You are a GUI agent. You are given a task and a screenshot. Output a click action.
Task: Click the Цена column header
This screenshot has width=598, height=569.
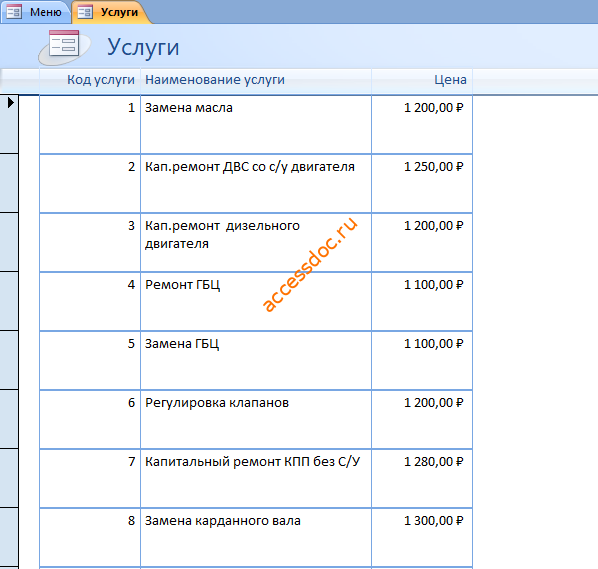click(422, 80)
